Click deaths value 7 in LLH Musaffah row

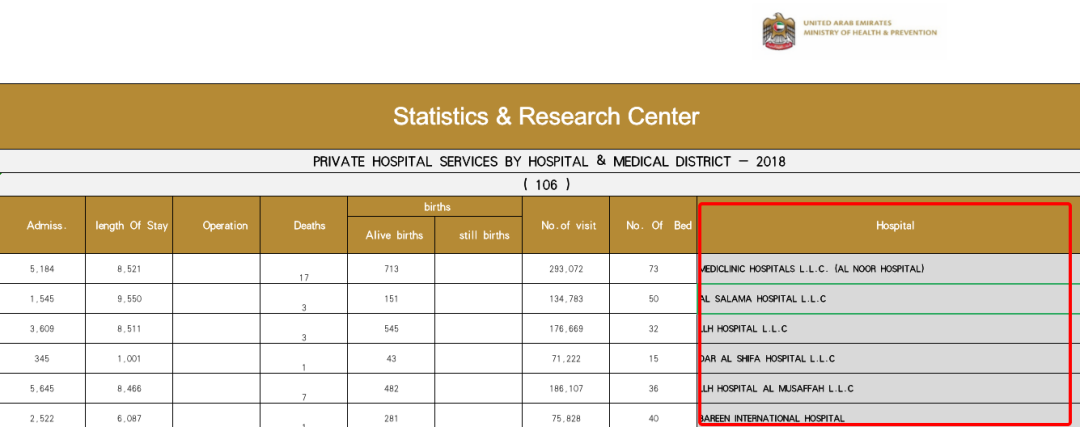coord(304,397)
